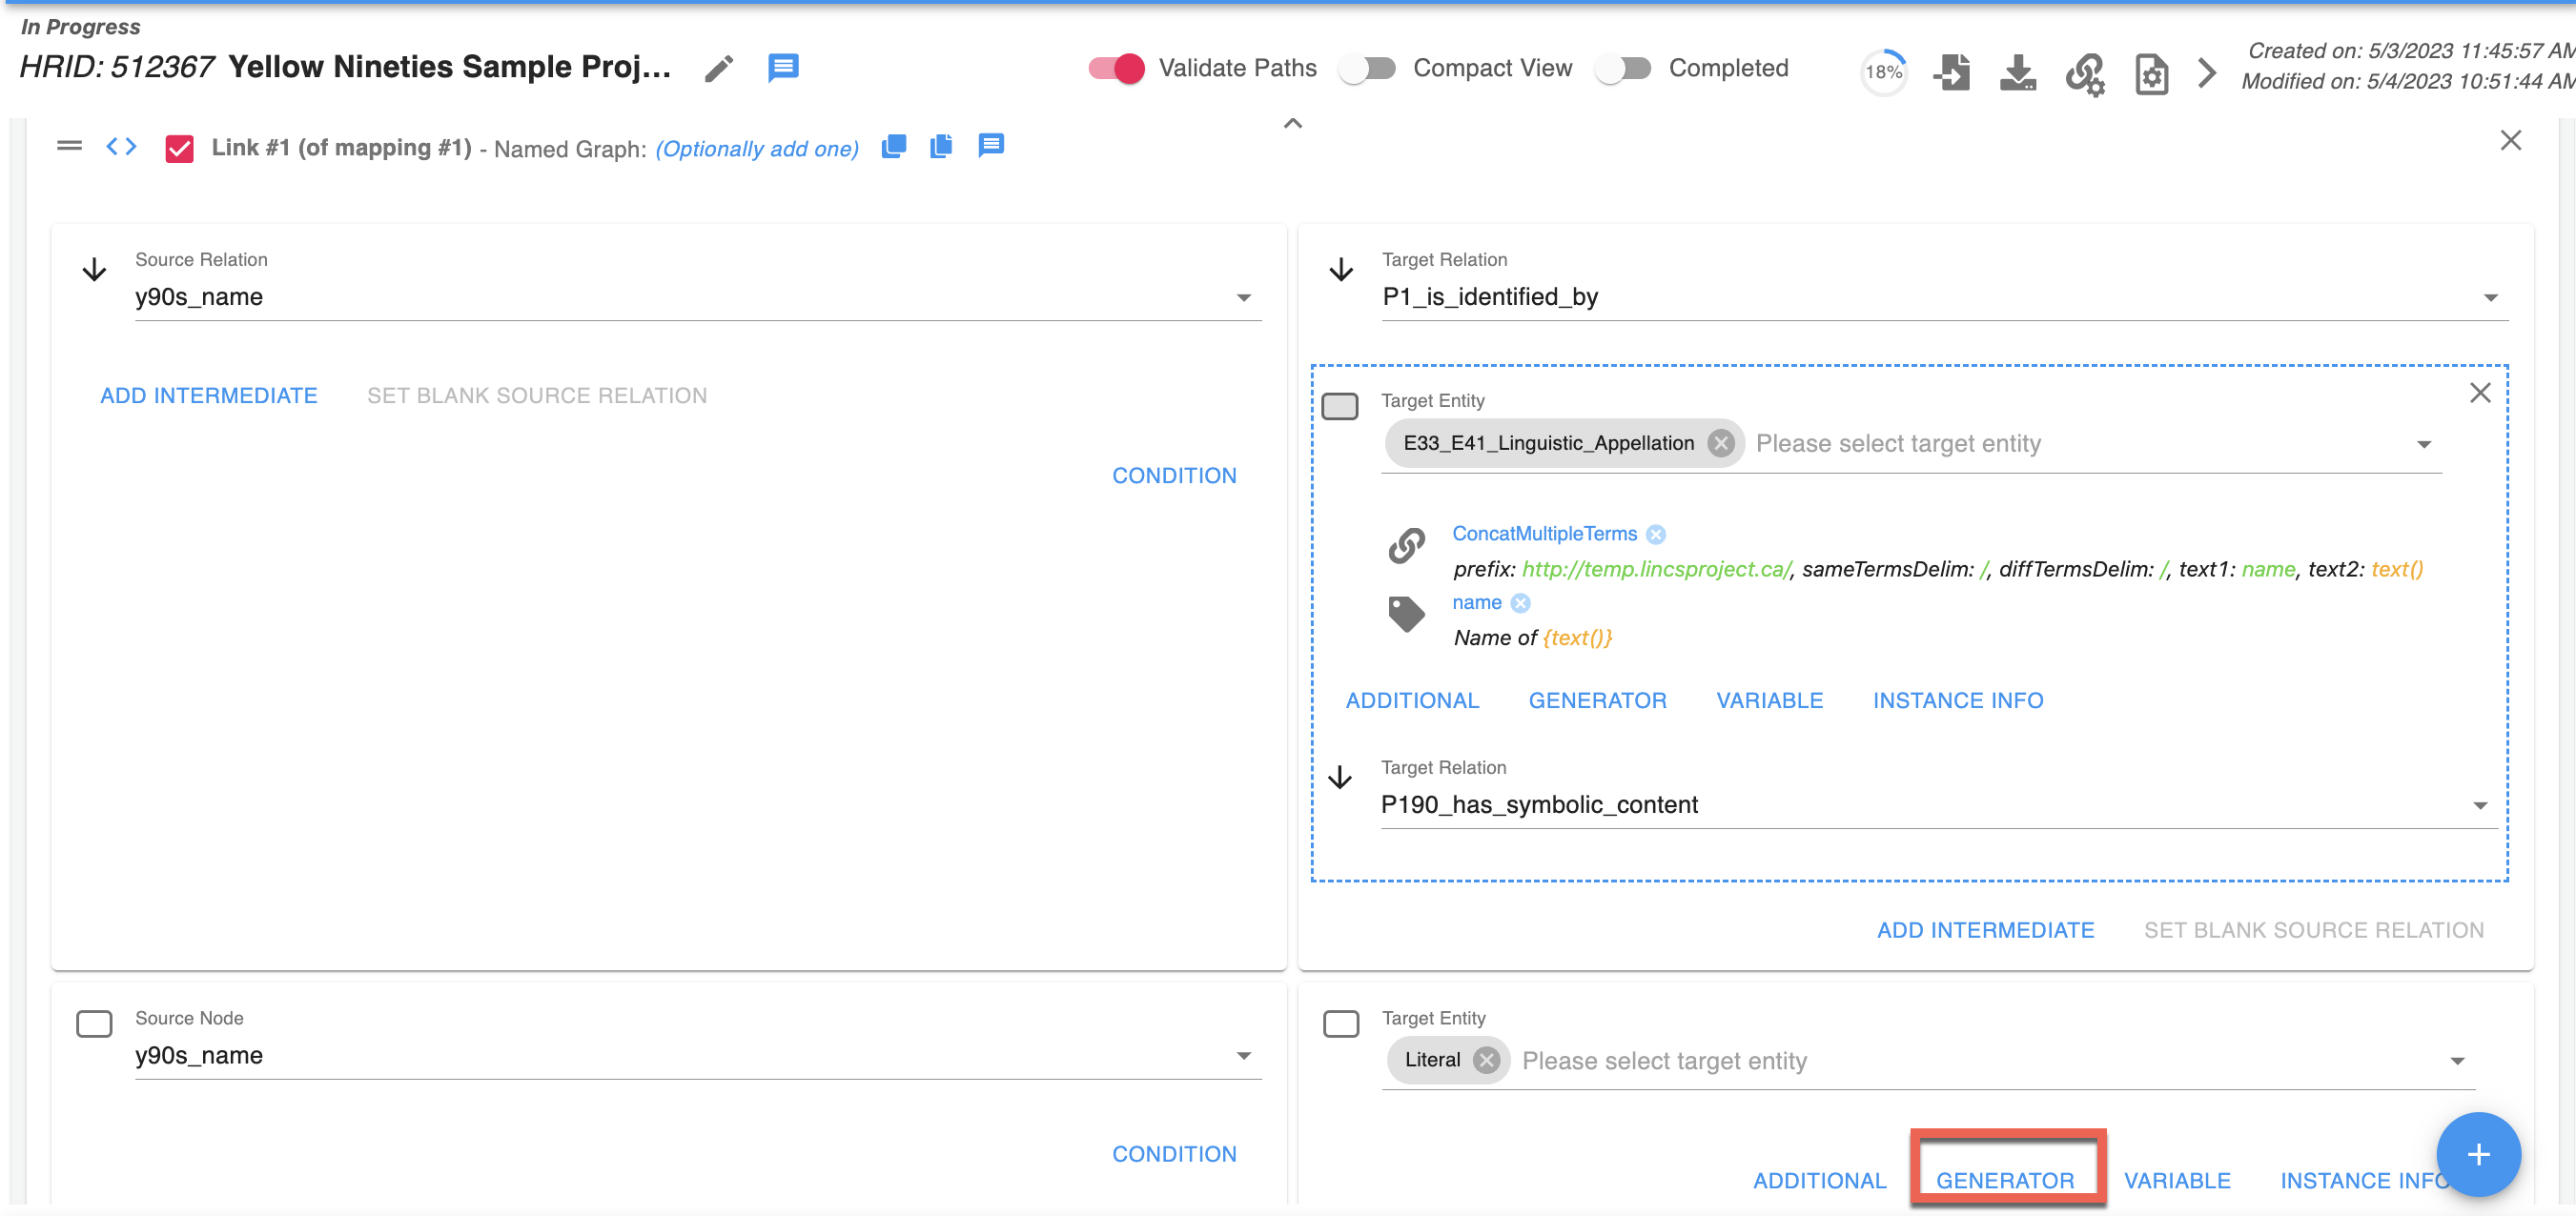The image size is (2576, 1216).
Task: Expand the Source Relation y90s_name dropdown
Action: click(1243, 297)
